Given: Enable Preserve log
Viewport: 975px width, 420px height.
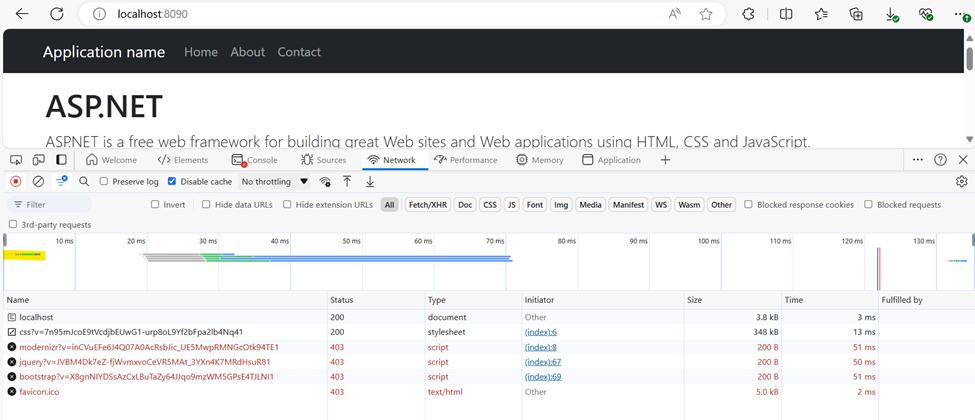Looking at the screenshot, I should pos(104,182).
